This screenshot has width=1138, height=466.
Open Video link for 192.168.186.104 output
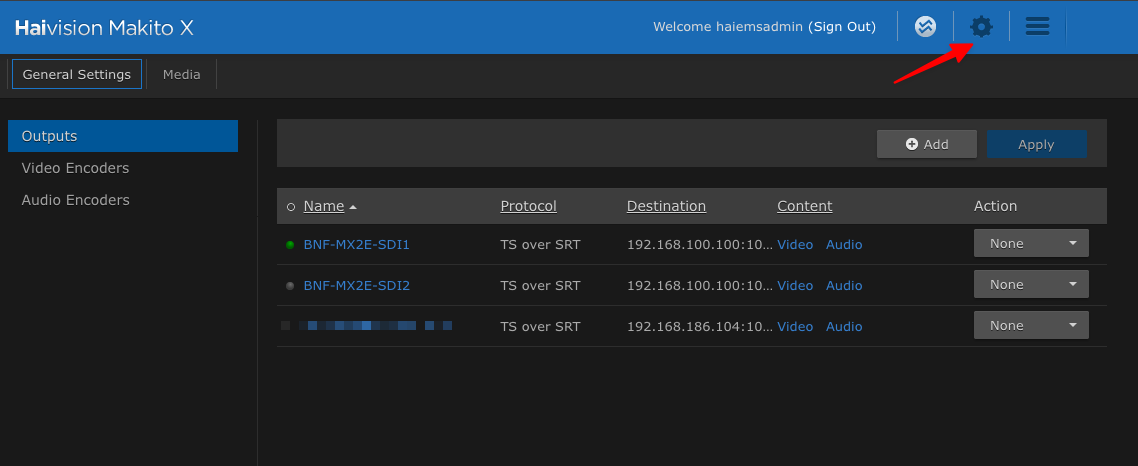pyautogui.click(x=795, y=327)
